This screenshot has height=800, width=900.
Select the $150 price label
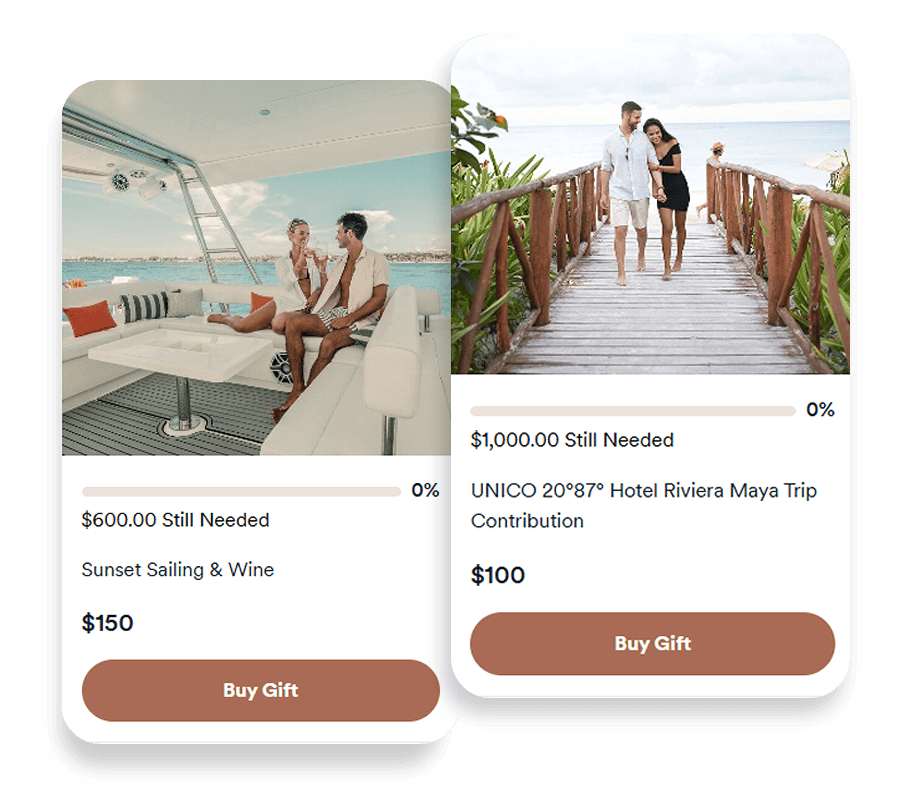107,623
